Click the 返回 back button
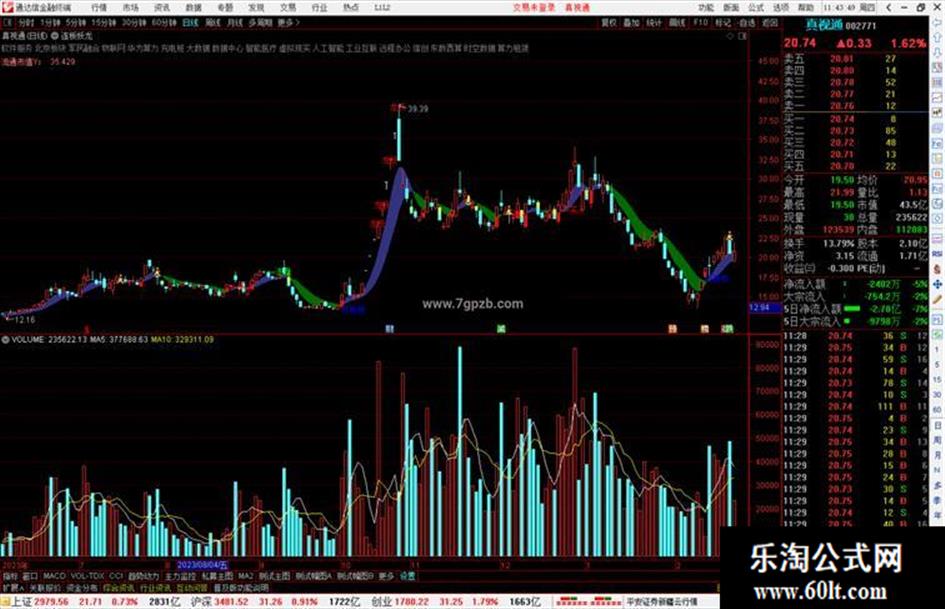 tap(770, 22)
